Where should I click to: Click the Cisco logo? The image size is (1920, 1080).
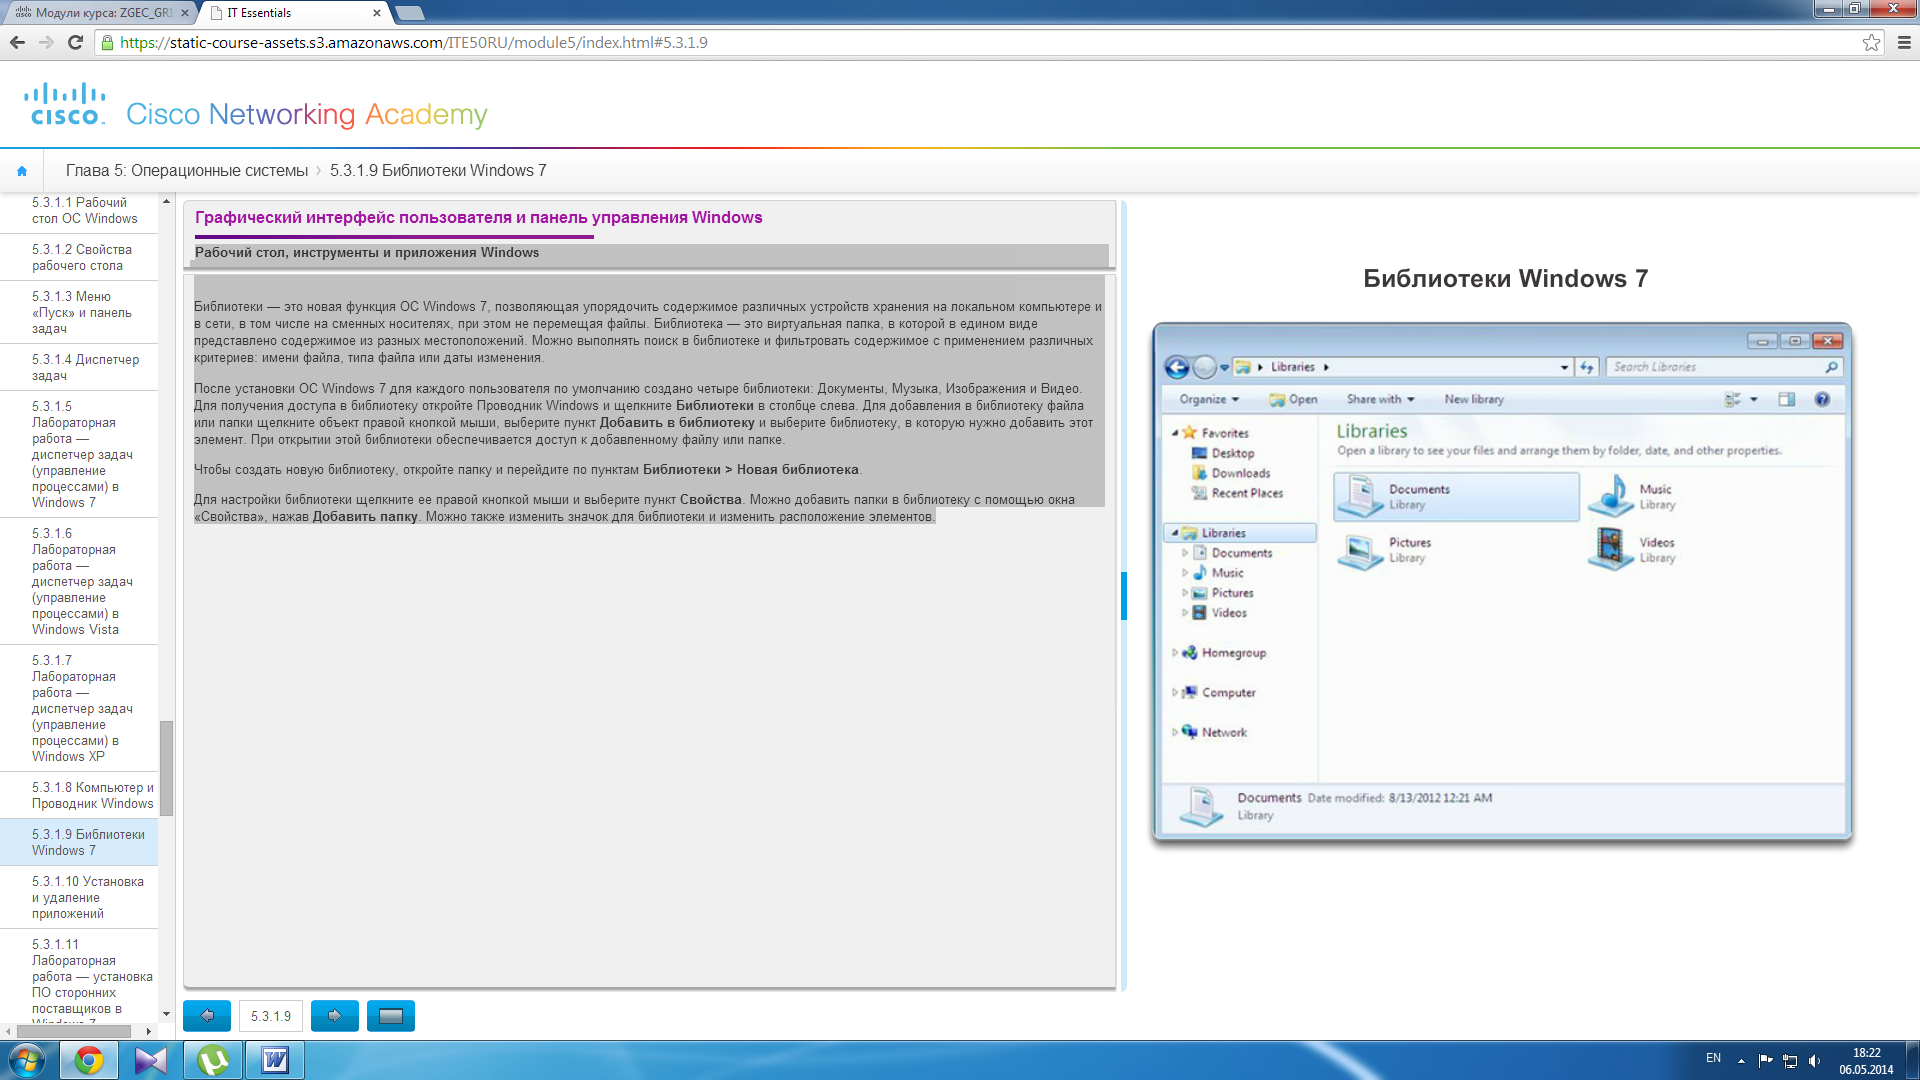(65, 104)
